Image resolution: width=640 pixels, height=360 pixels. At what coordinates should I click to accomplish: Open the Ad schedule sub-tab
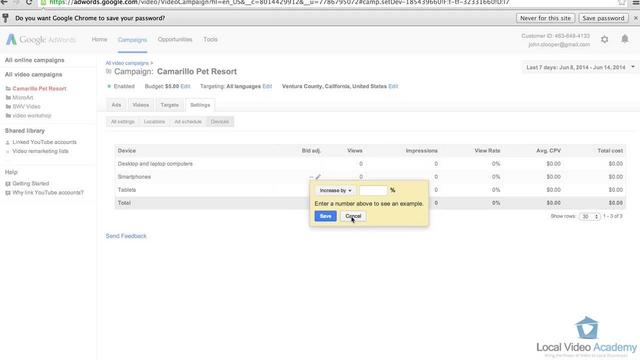point(188,122)
